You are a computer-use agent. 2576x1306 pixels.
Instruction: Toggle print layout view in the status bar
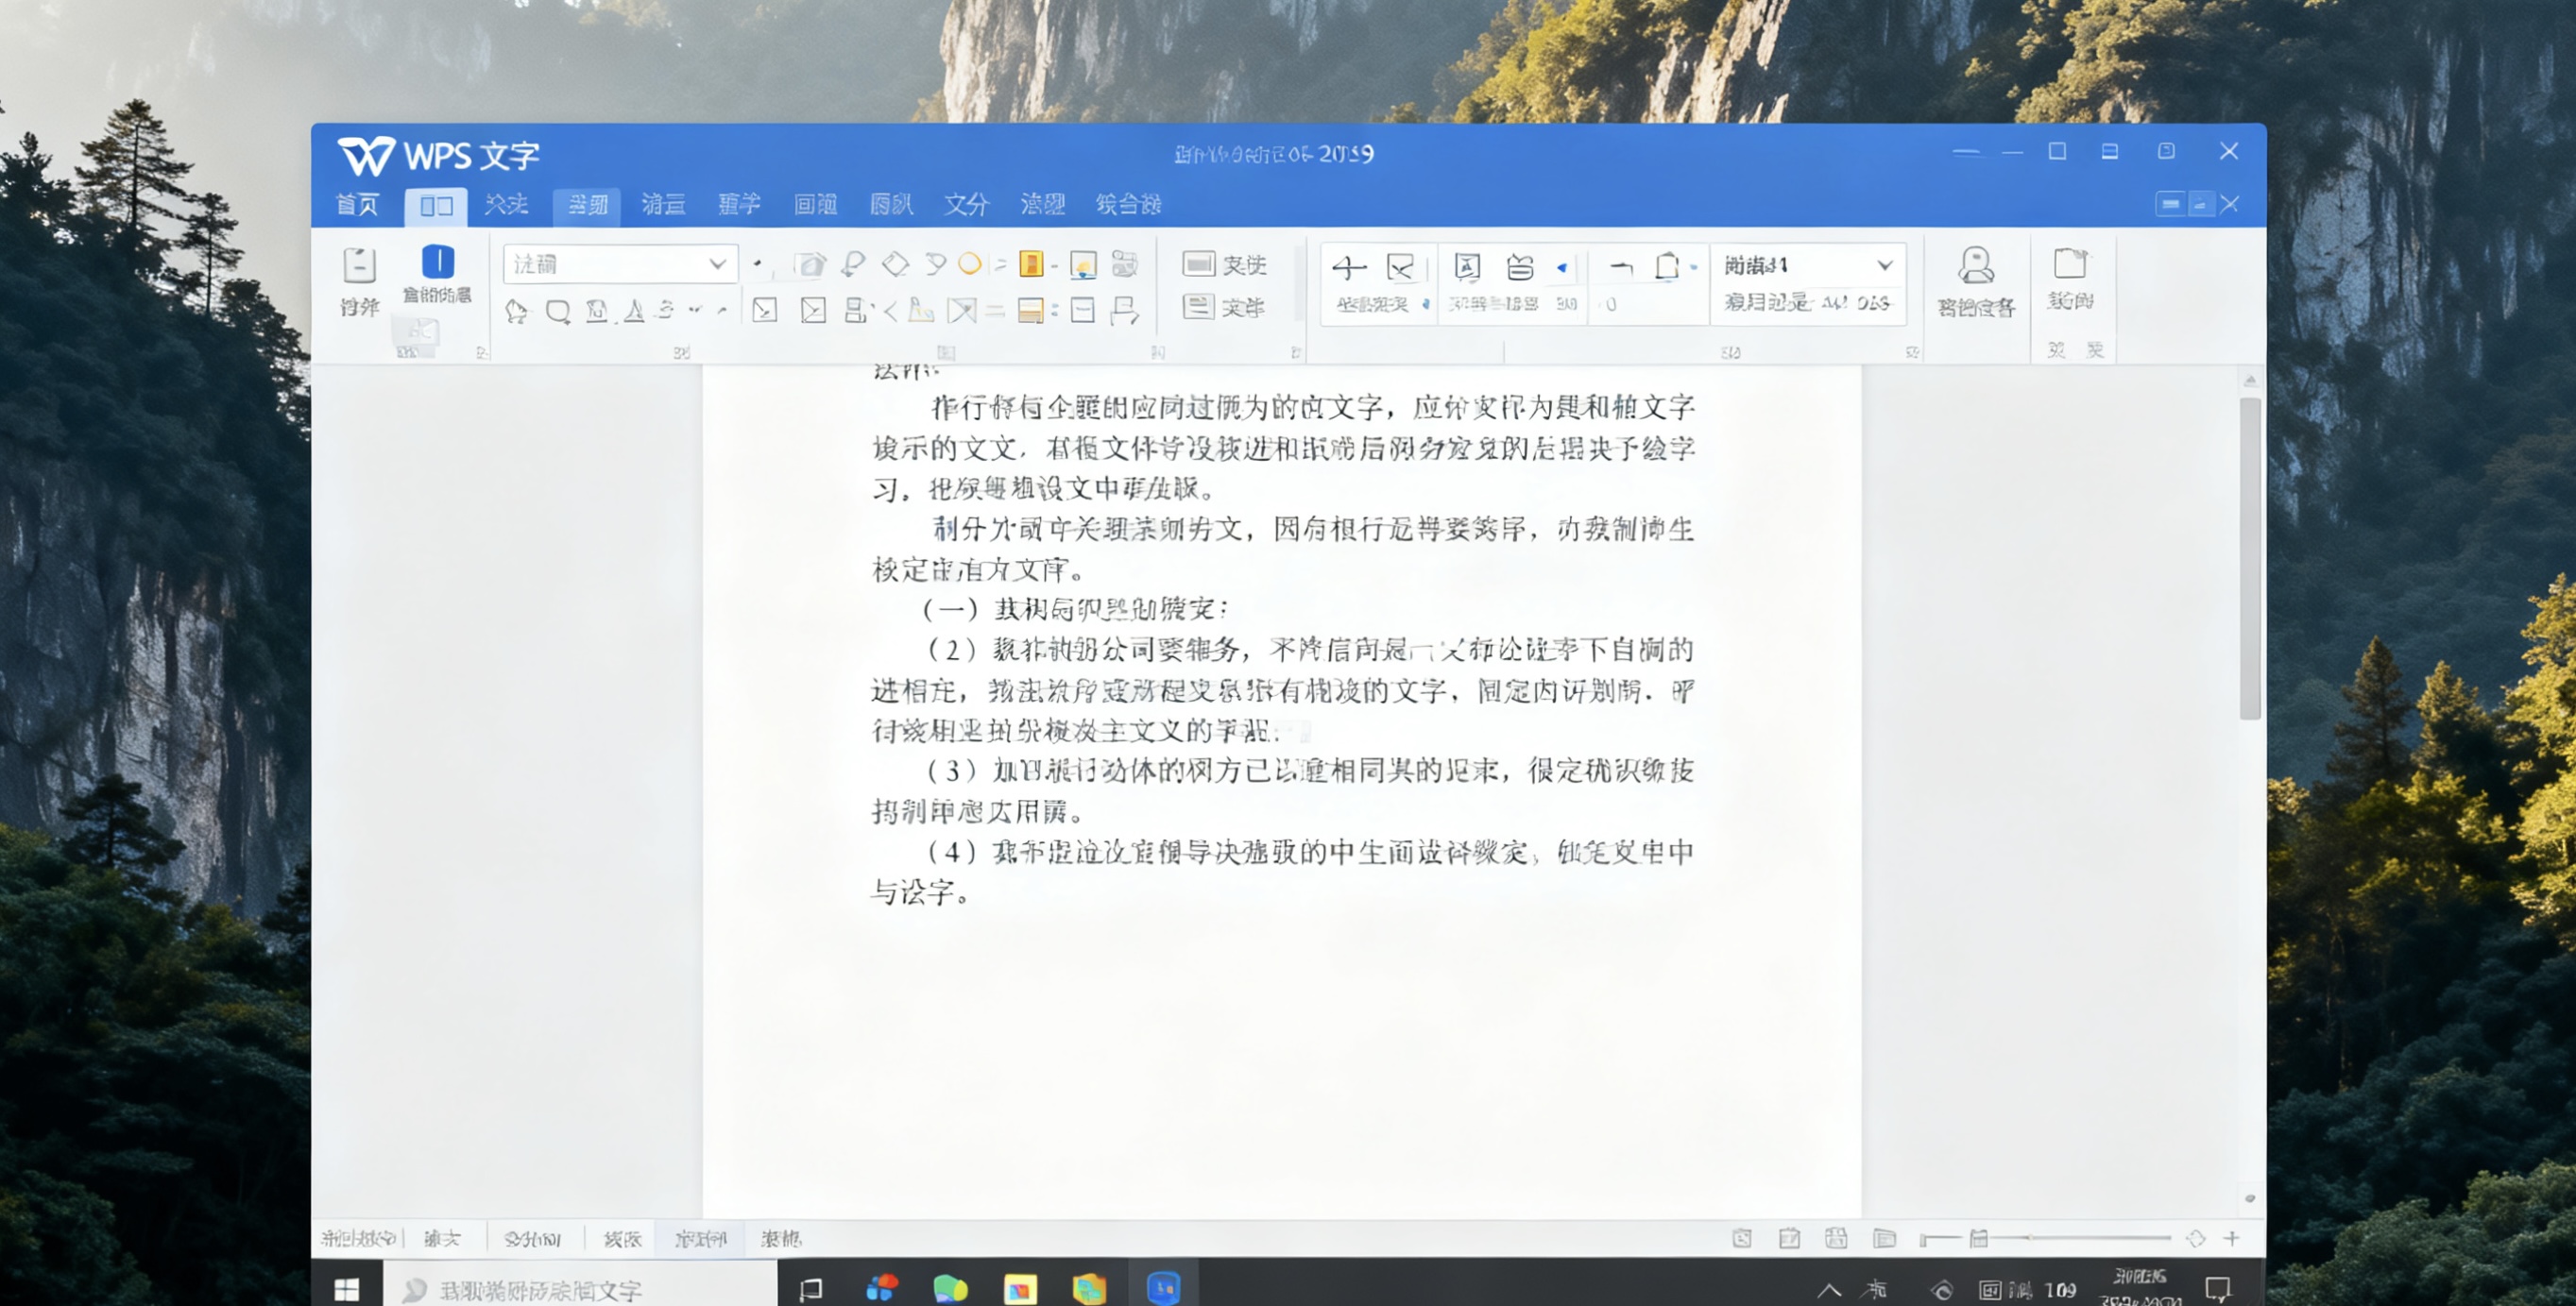(x=1743, y=1237)
